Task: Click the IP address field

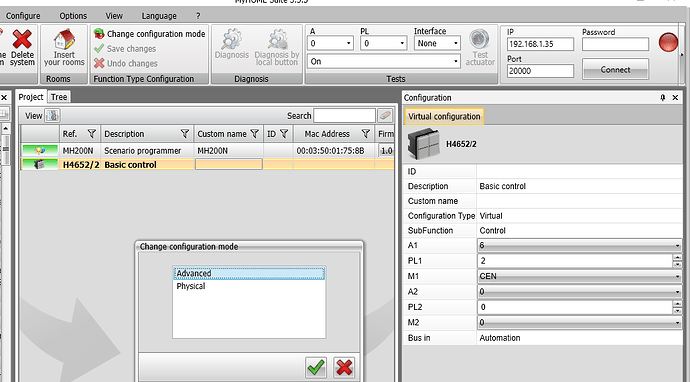Action: point(540,44)
